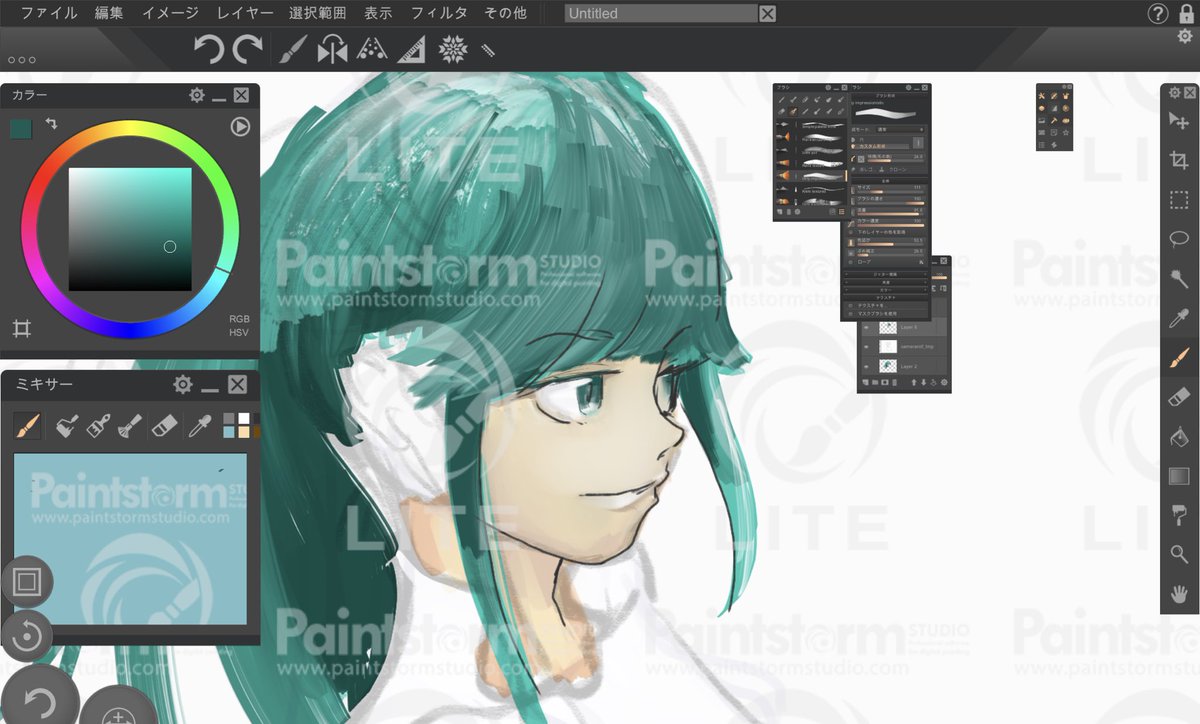
Task: Open the ファイル menu
Action: (x=48, y=13)
